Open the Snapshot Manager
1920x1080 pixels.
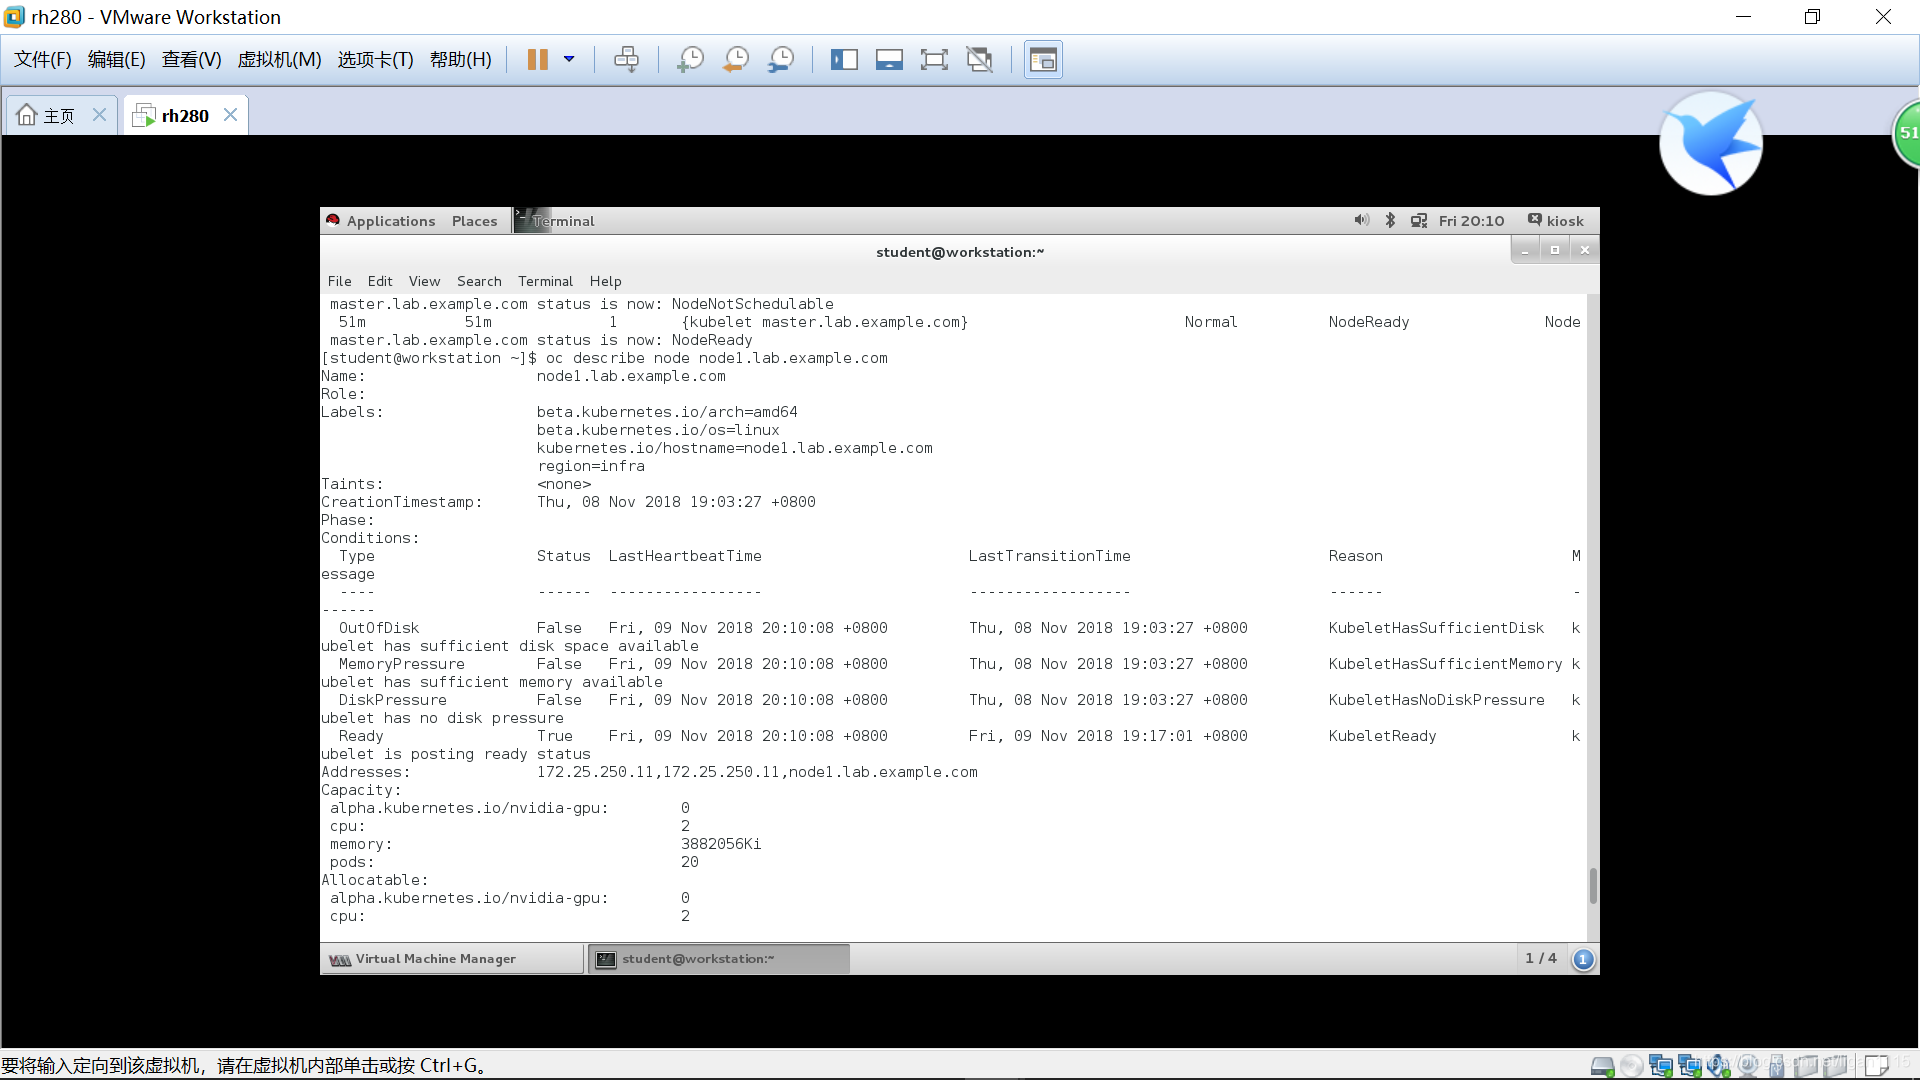click(781, 59)
